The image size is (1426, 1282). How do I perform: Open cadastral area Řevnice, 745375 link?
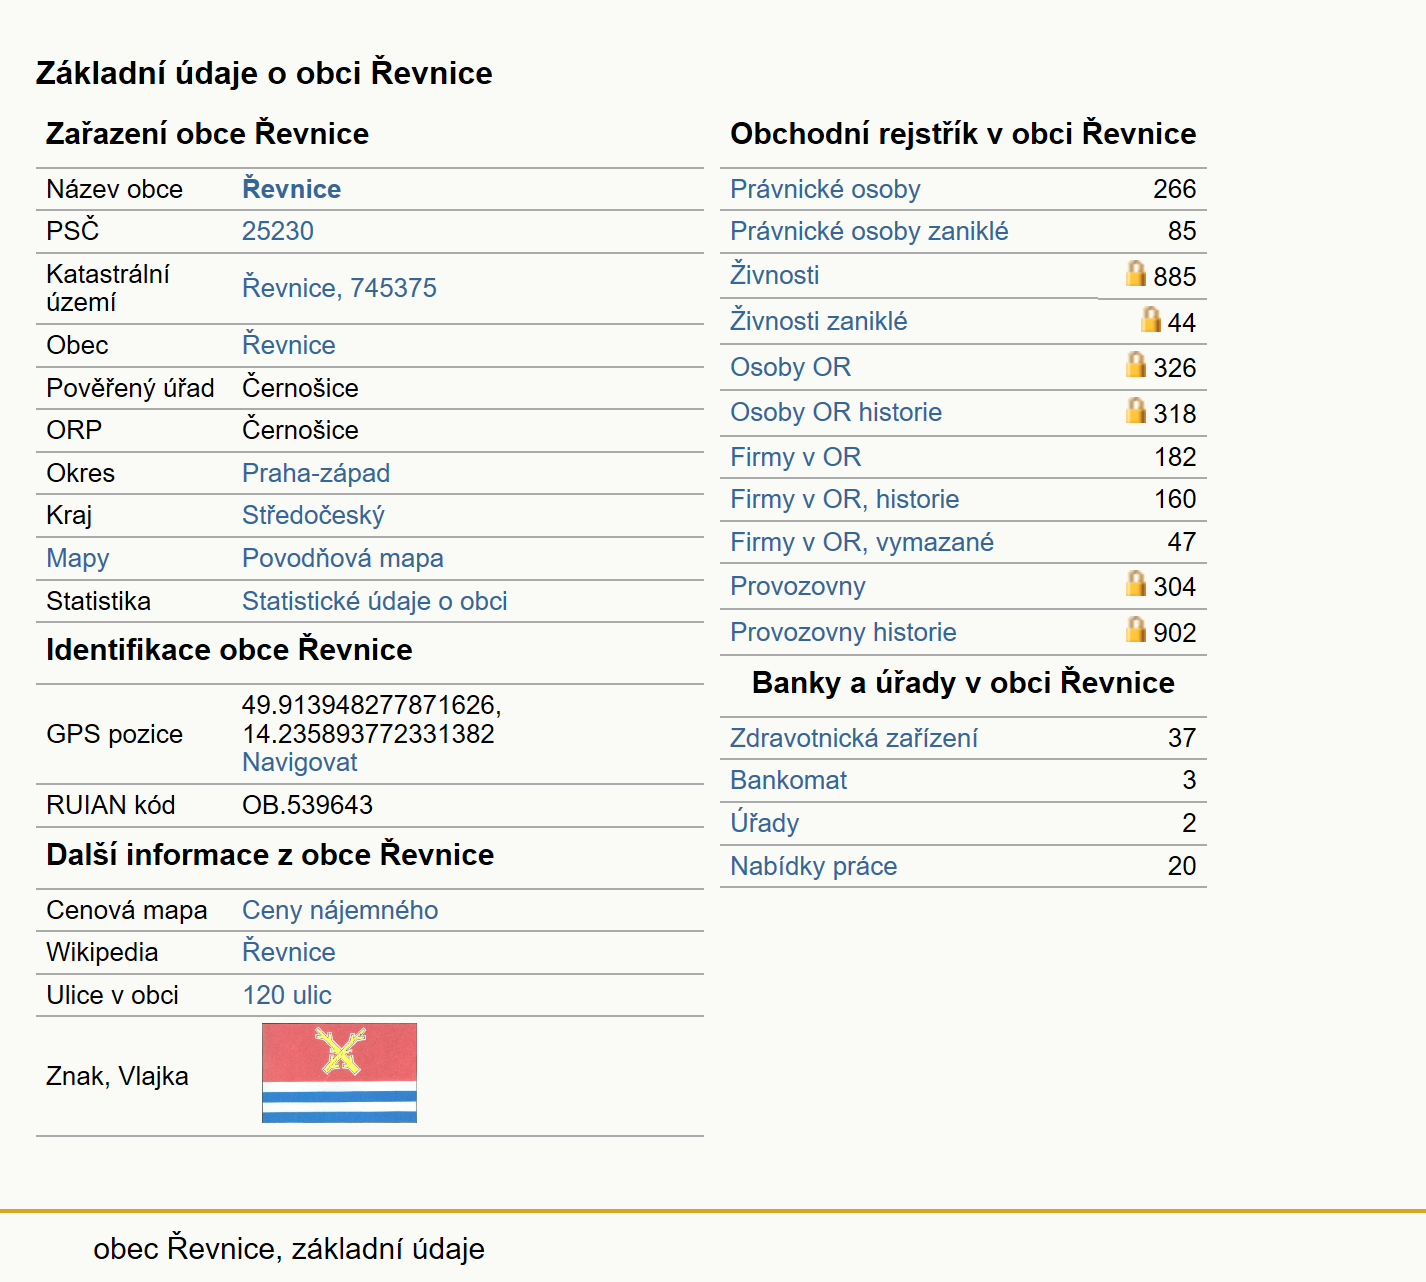point(339,288)
